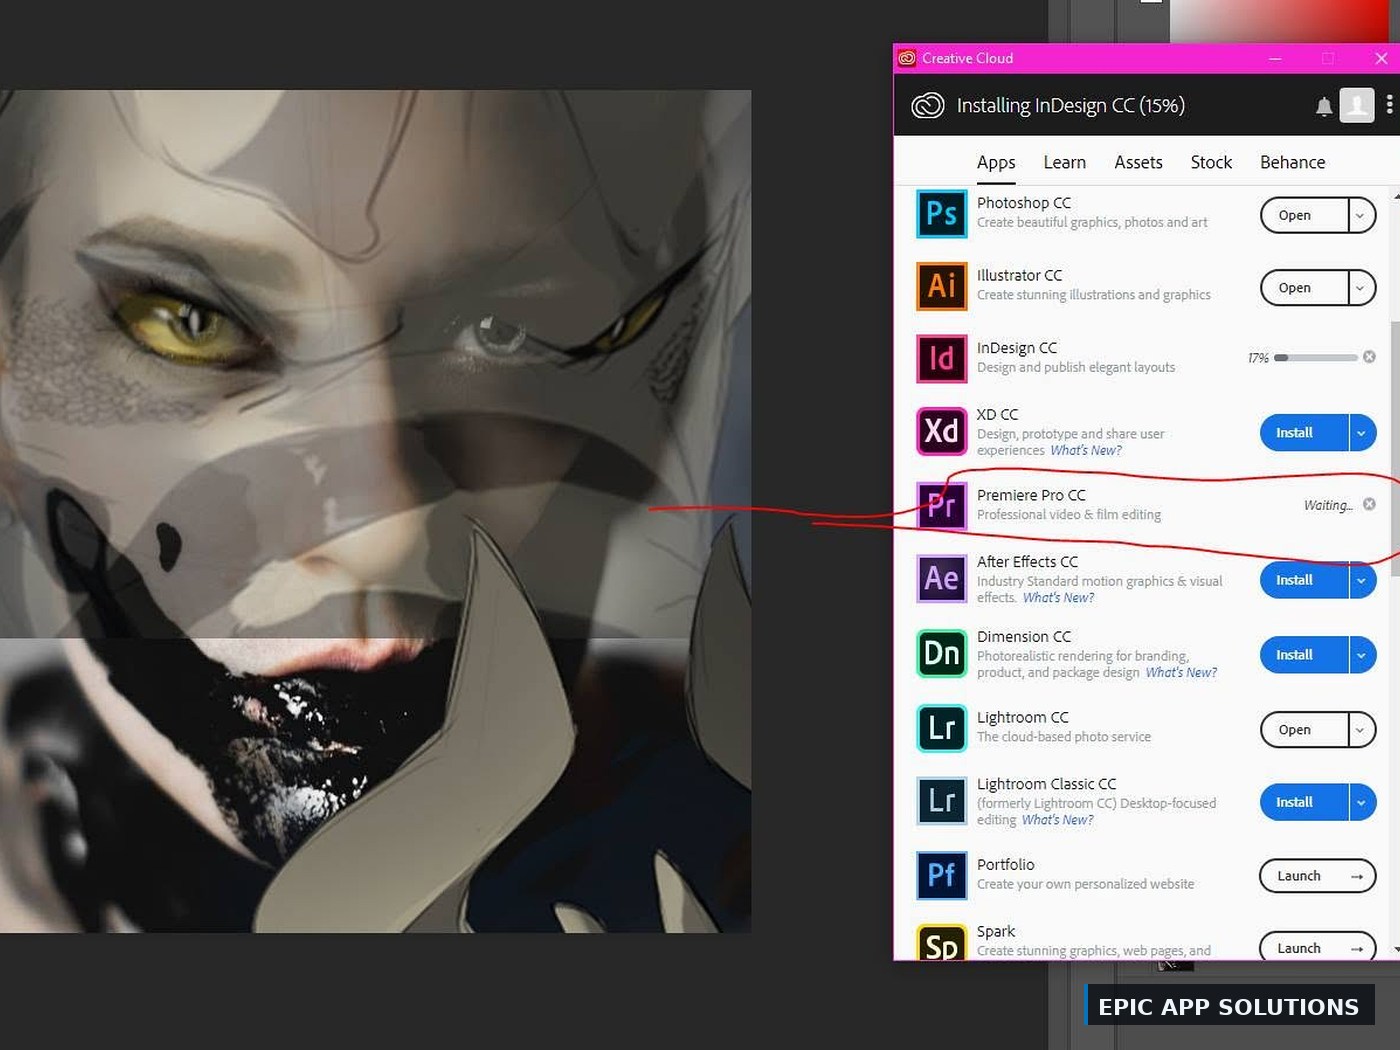Install XD CC

1304,433
